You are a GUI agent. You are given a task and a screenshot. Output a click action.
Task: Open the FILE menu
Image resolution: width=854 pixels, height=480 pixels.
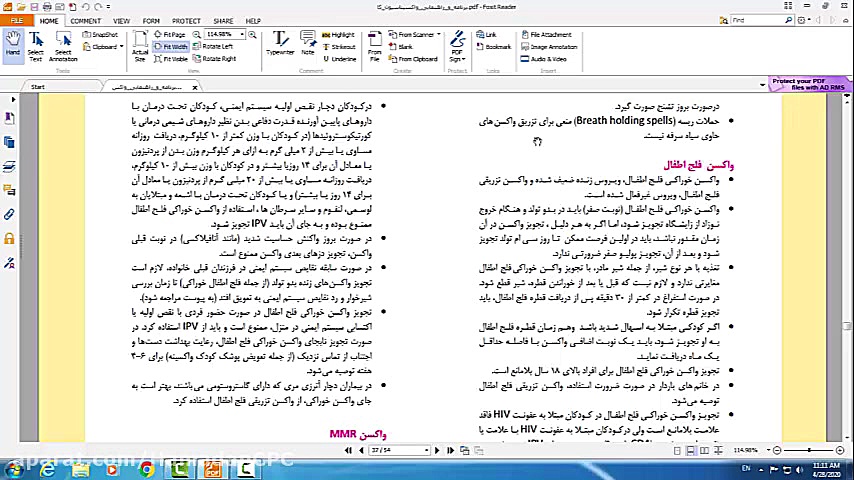[17, 21]
